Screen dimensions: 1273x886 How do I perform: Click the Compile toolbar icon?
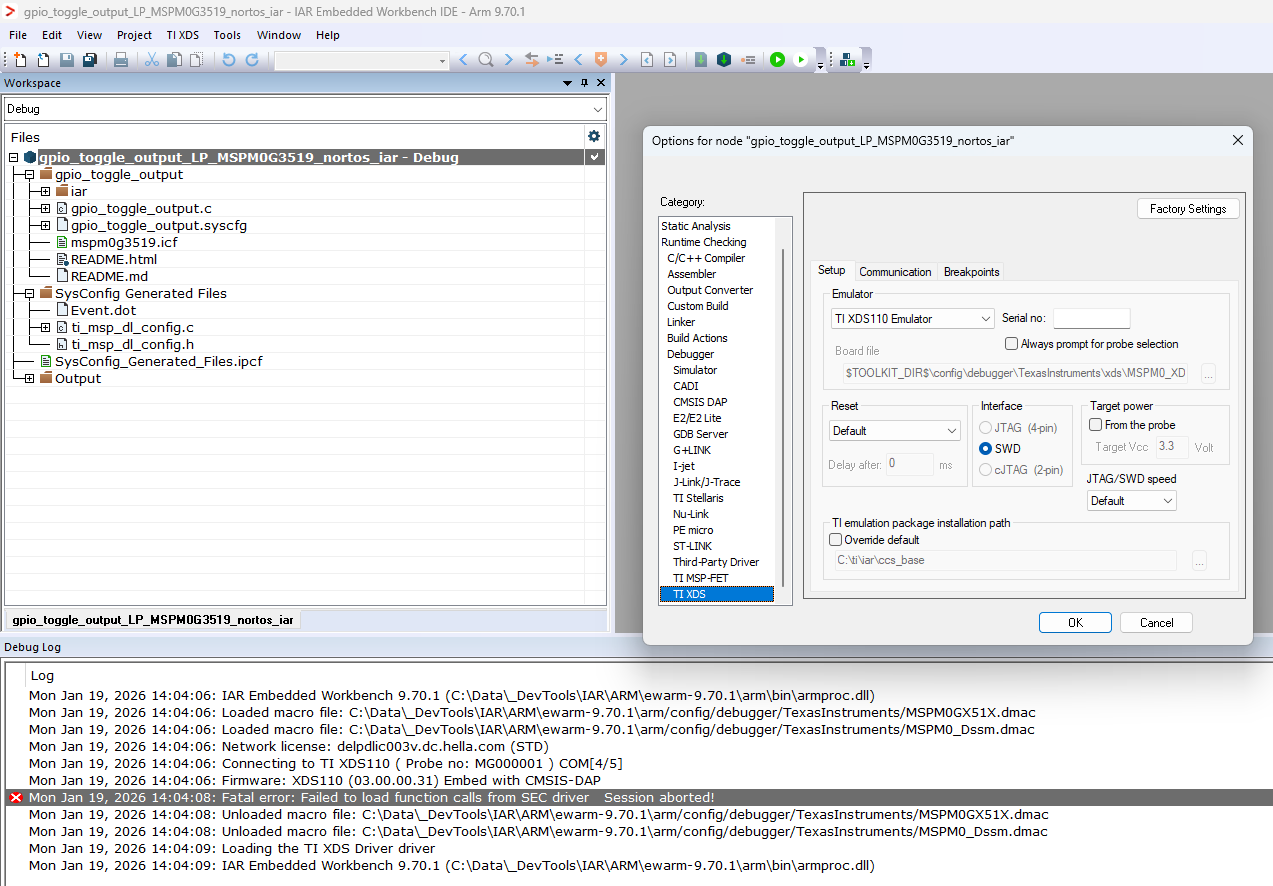pyautogui.click(x=701, y=60)
